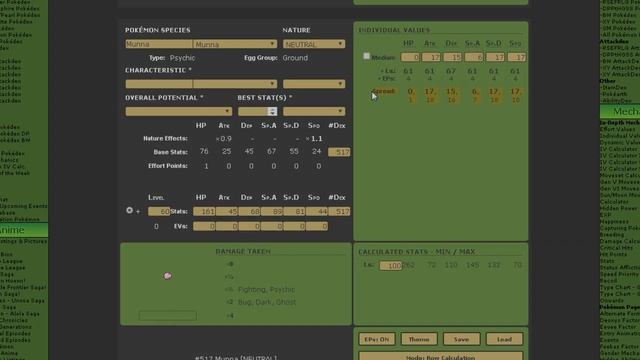Toggle the Median checkbox

point(366,56)
